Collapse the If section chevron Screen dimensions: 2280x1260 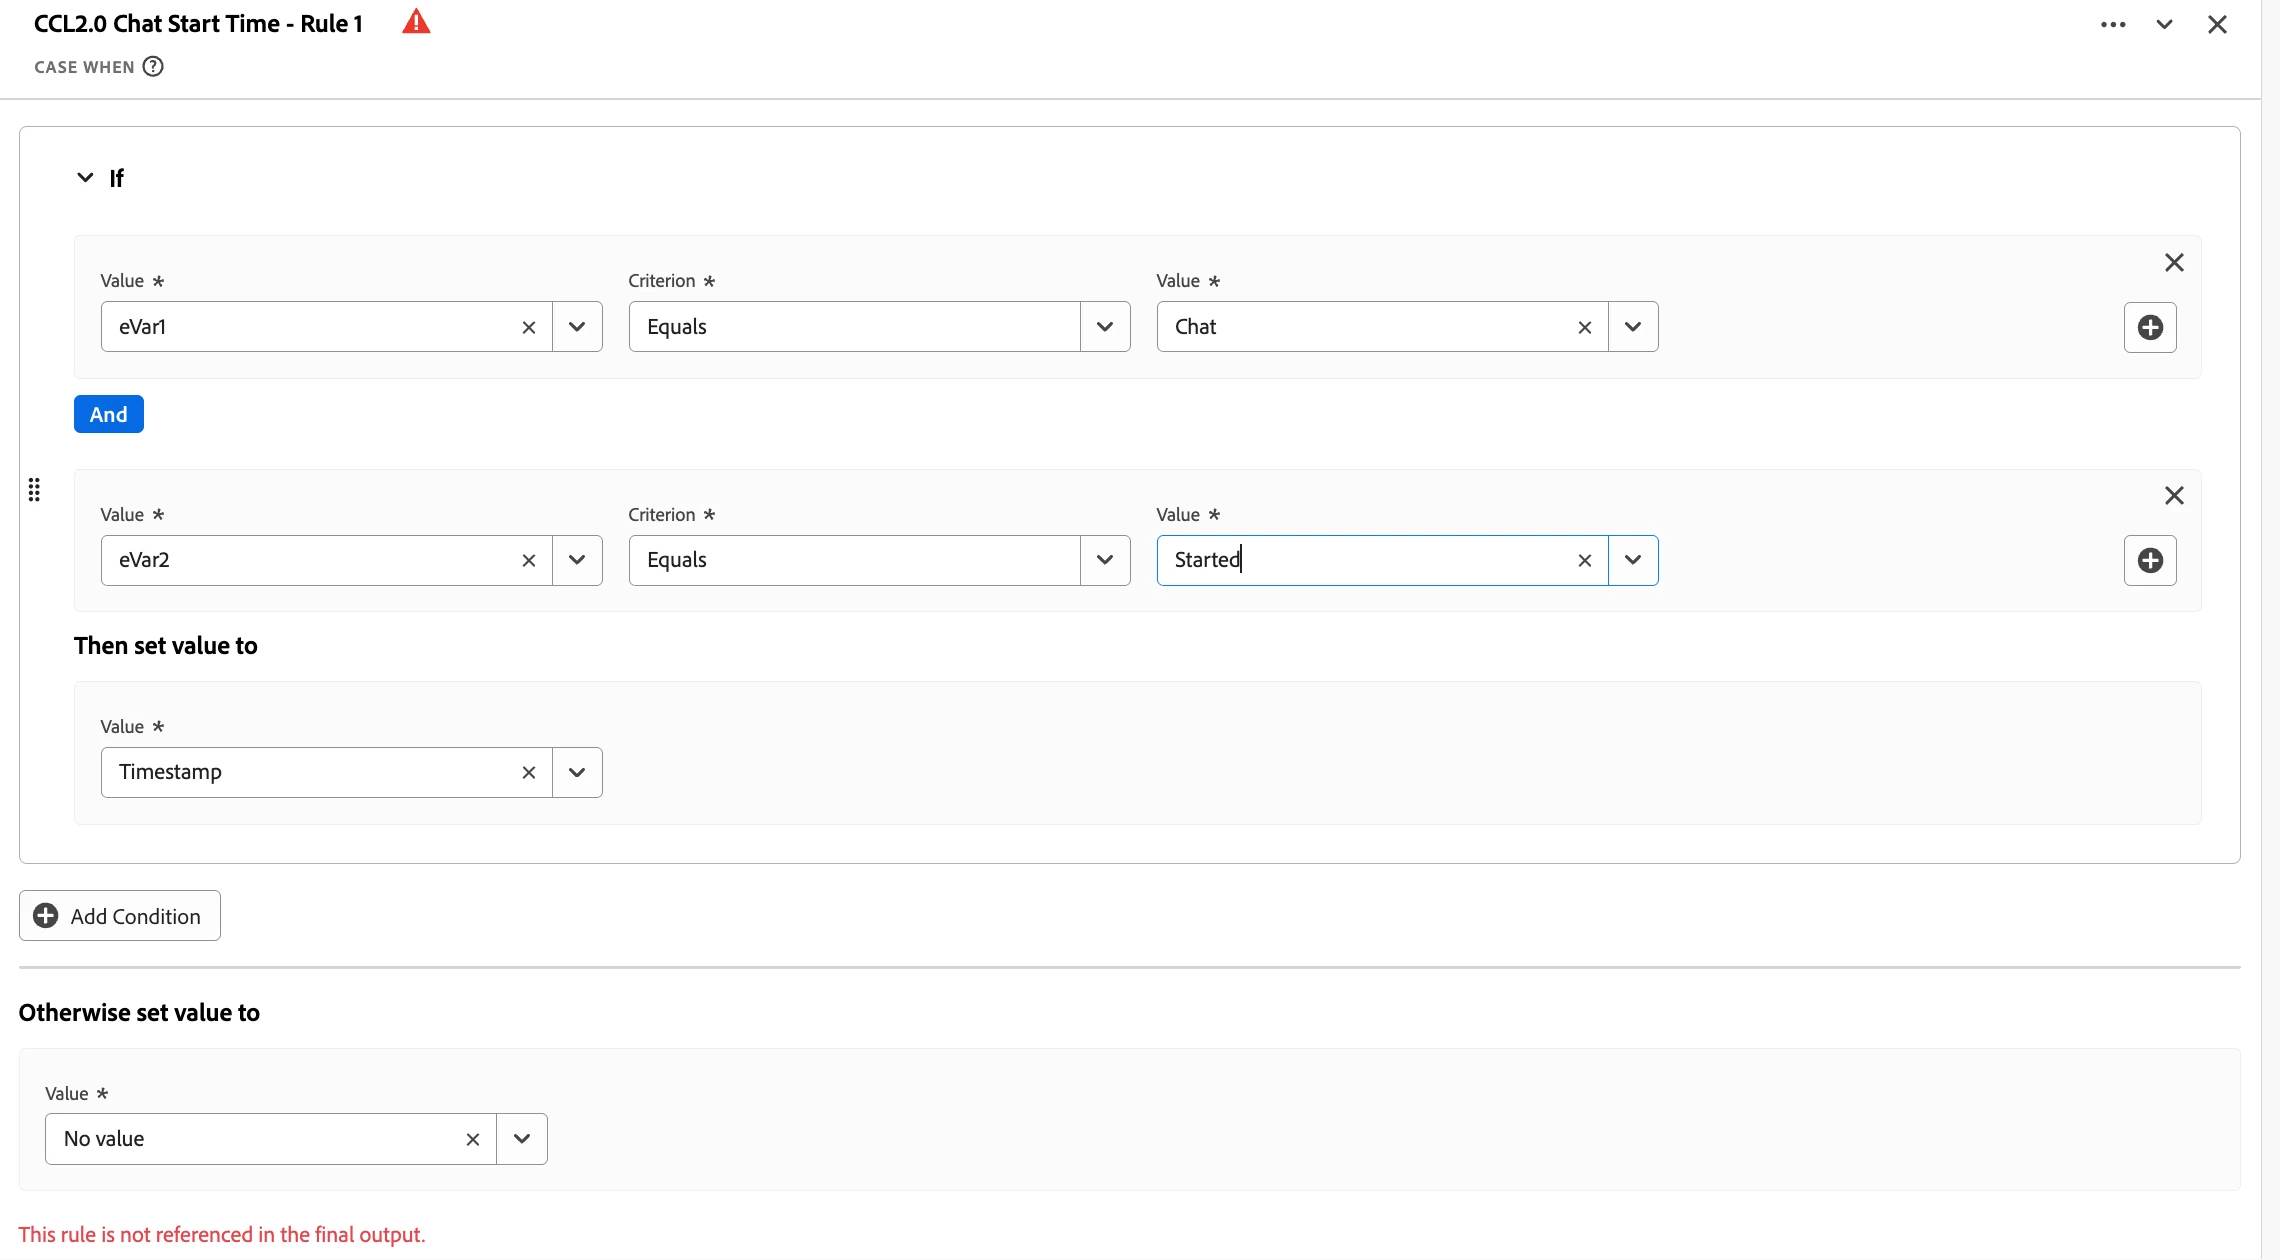point(85,178)
